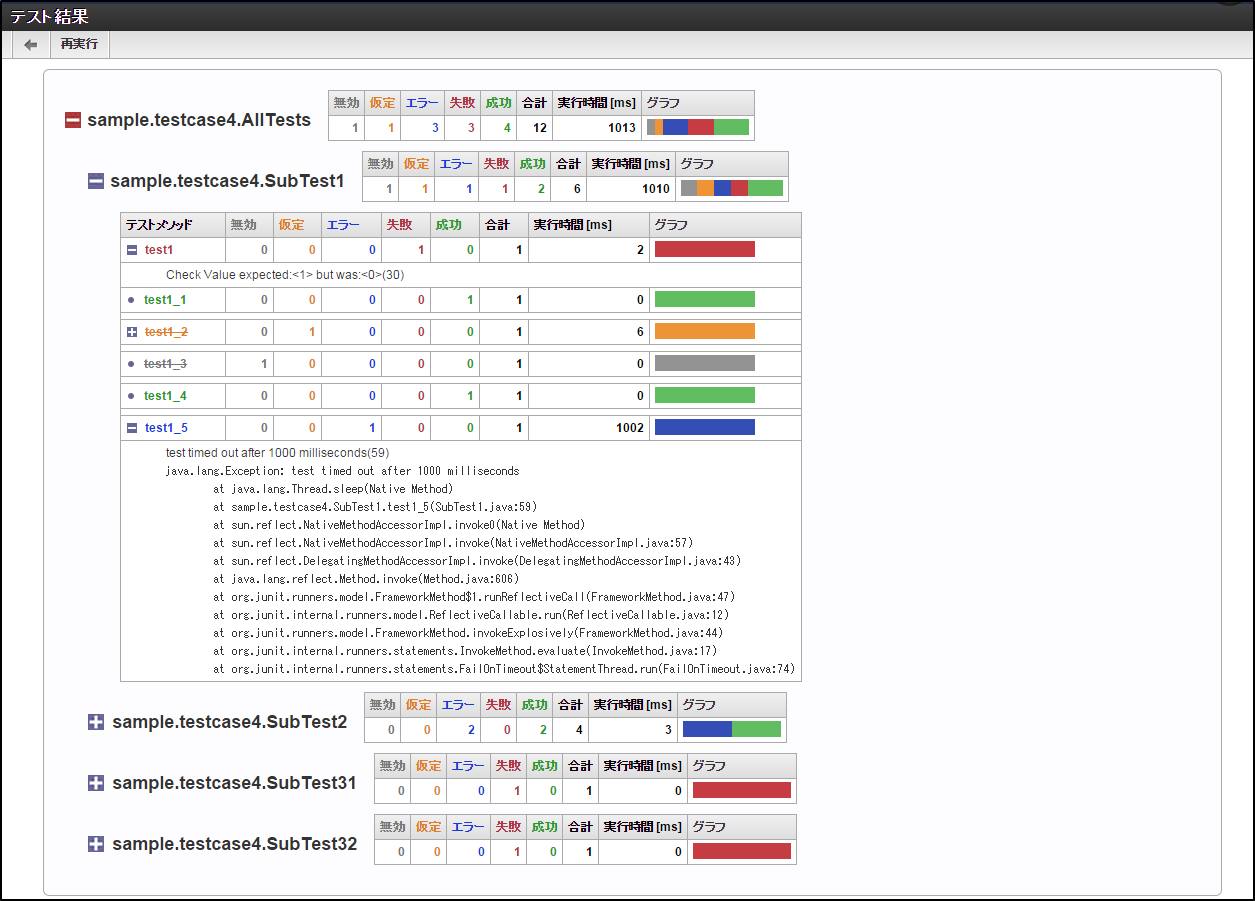Select the test1_5 method name
Screen dimensions: 1255x901
pos(166,428)
